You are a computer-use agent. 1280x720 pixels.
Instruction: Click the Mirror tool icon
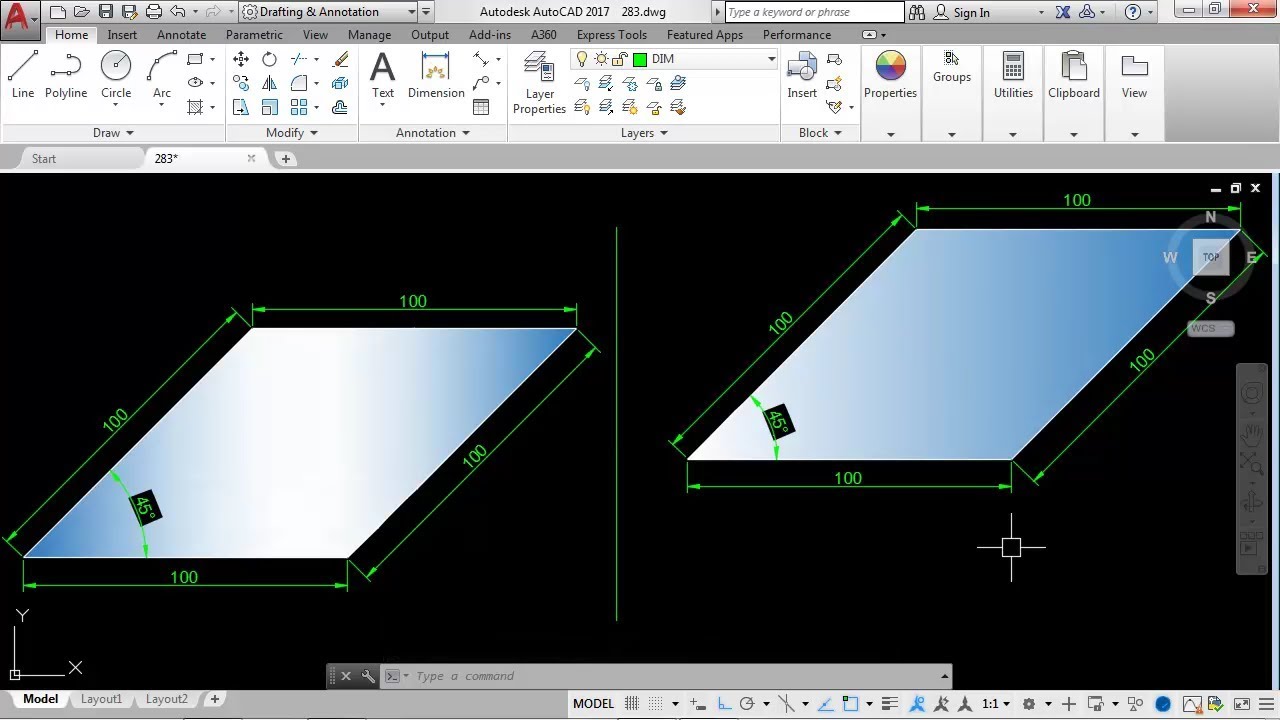[x=269, y=84]
